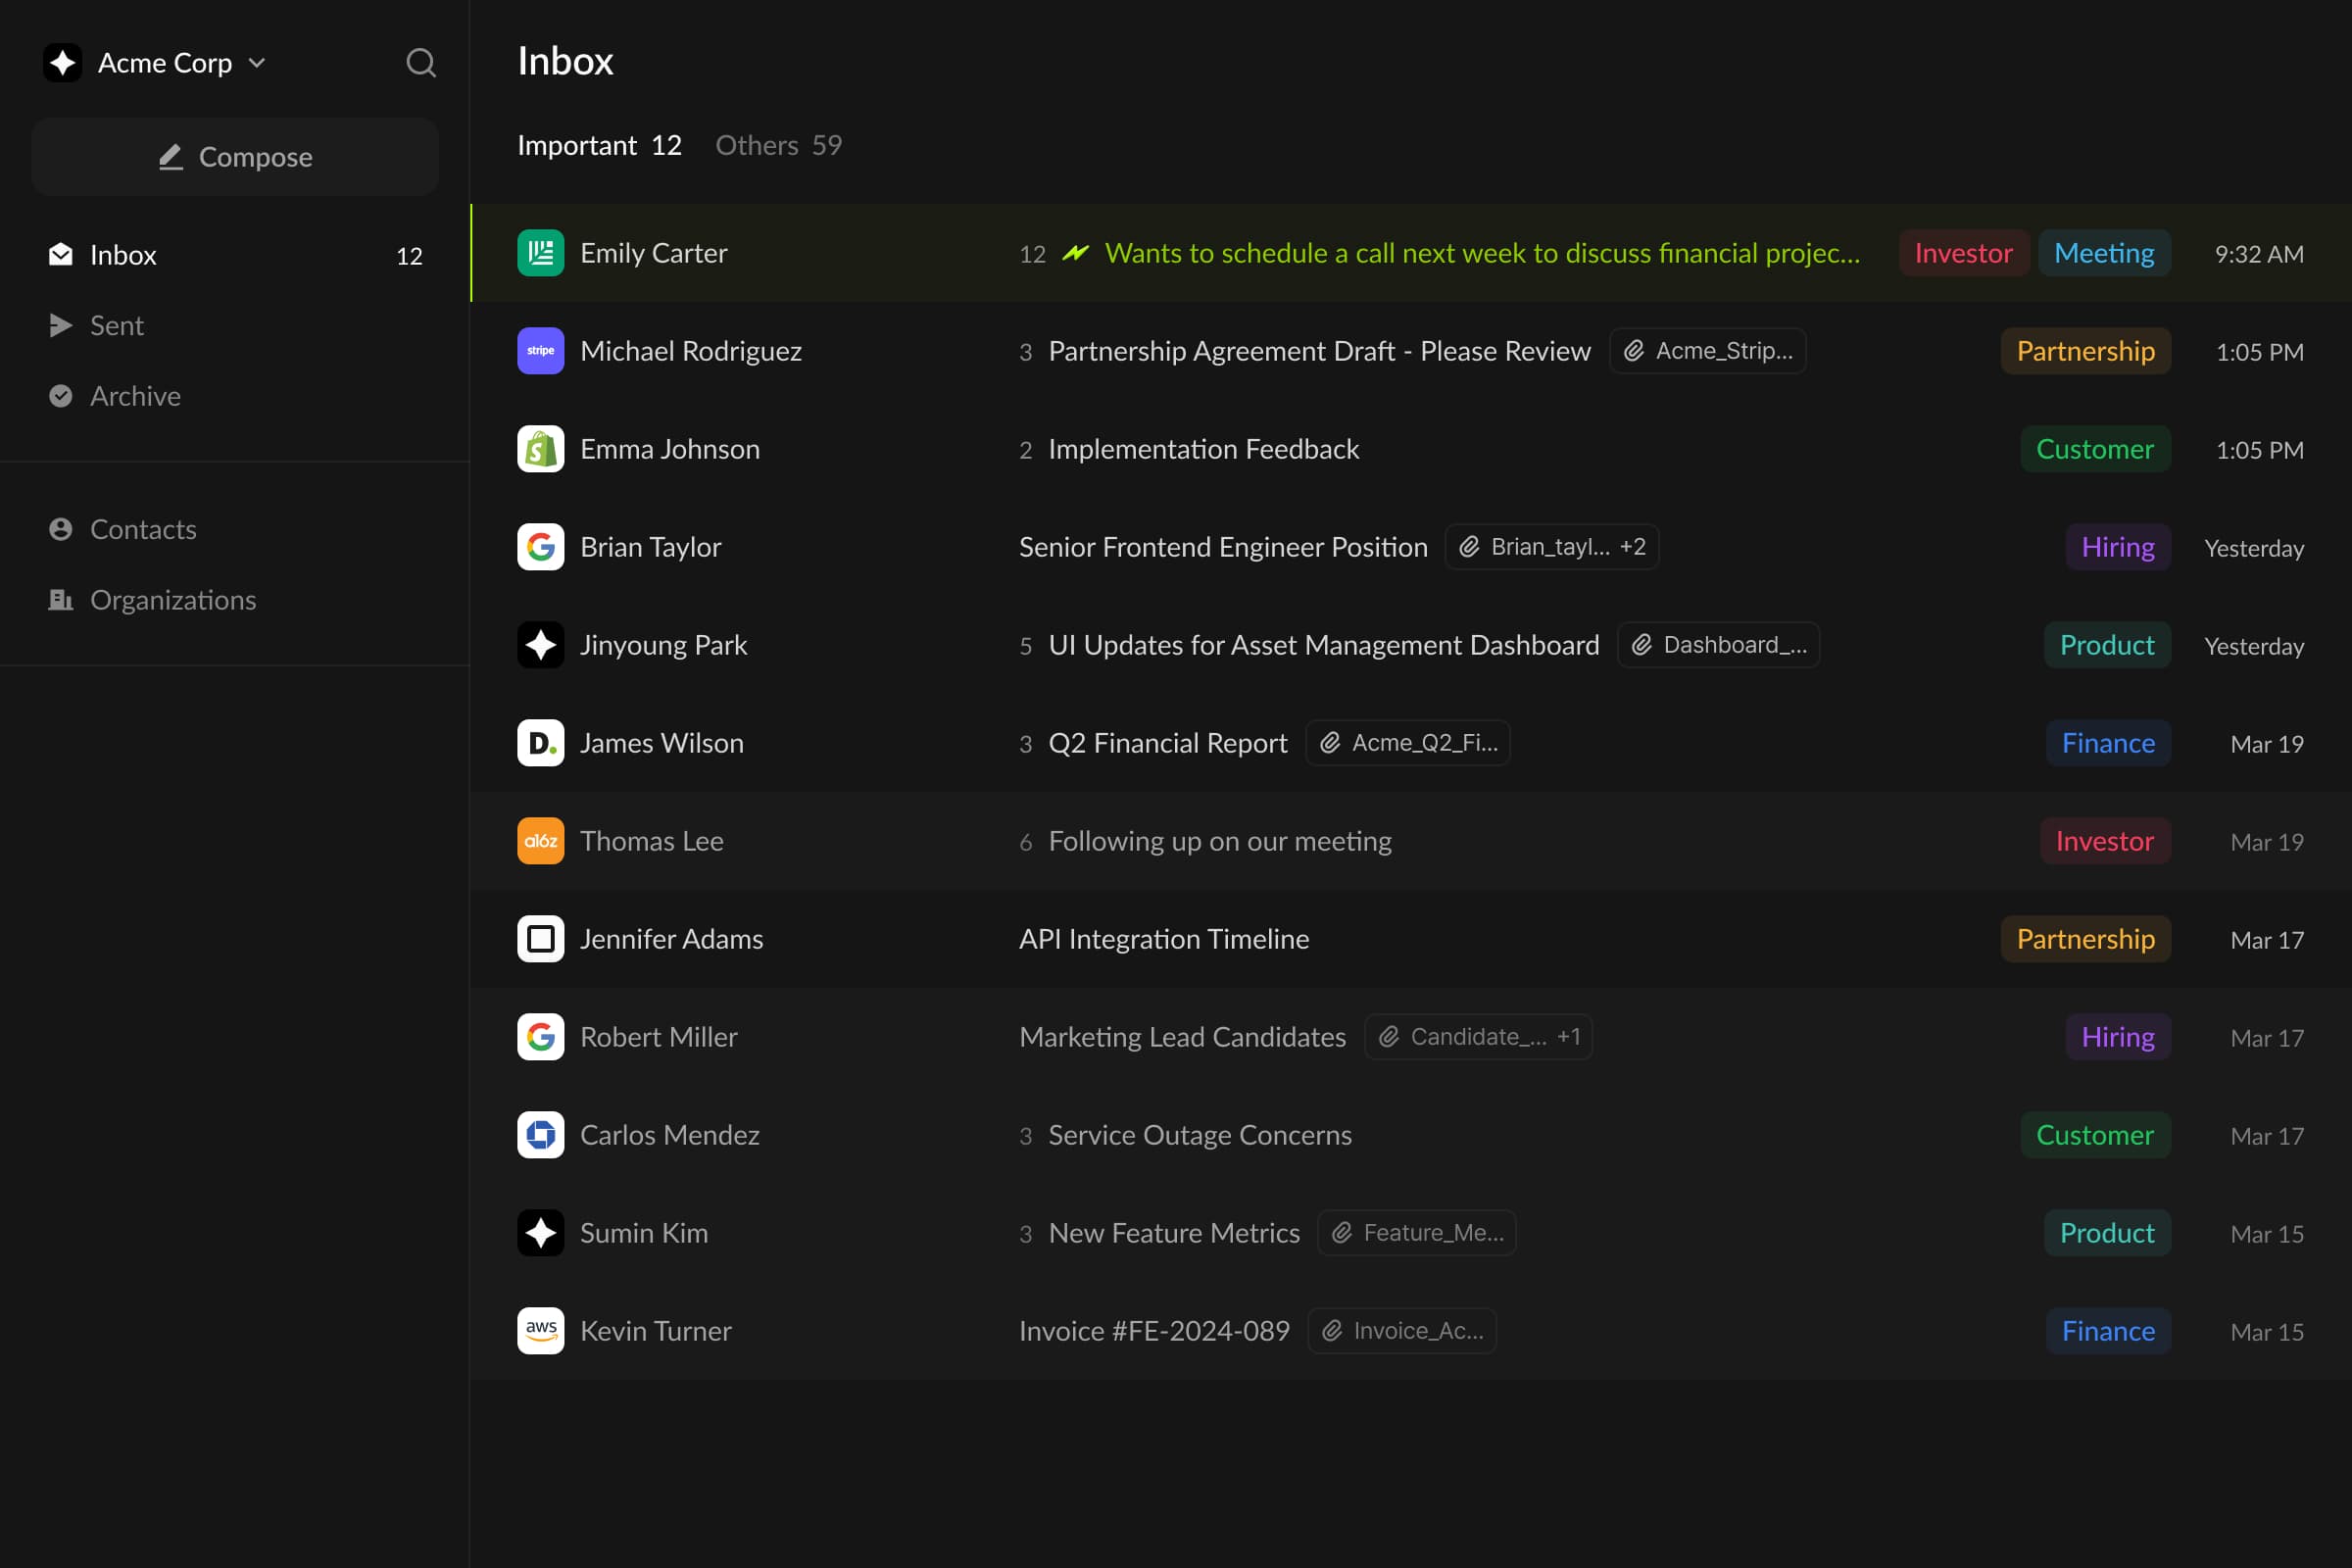The height and width of the screenshot is (1568, 2352).
Task: Open the Archive folder
Action: tap(235, 396)
